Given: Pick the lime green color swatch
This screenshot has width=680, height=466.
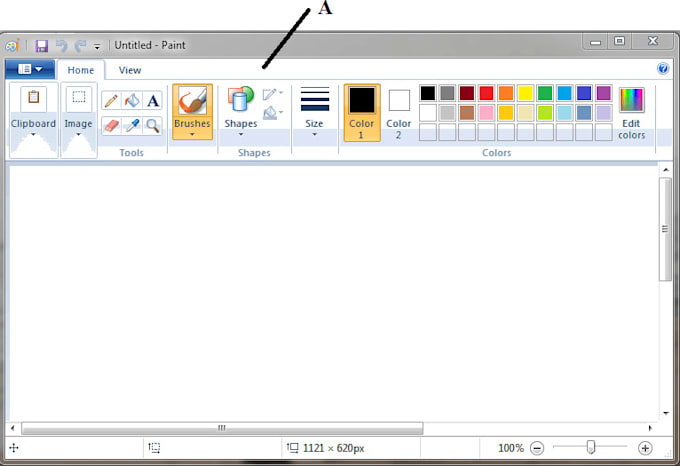Looking at the screenshot, I should [x=545, y=113].
